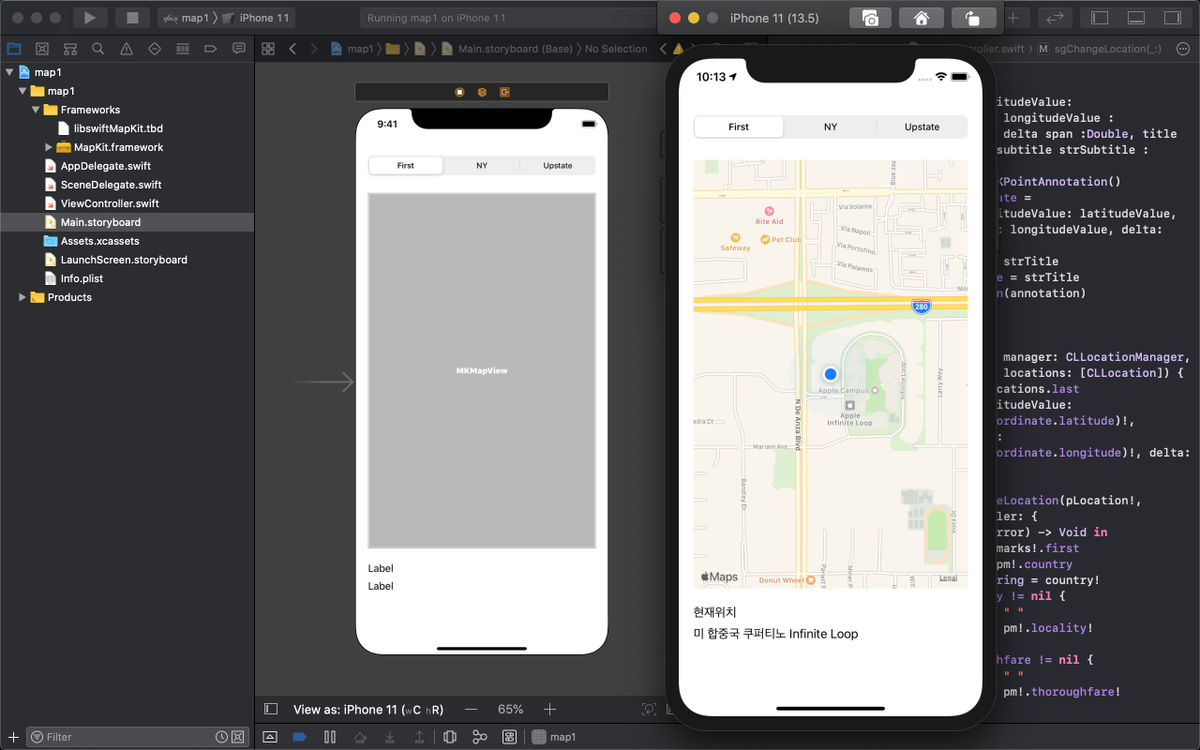Take a simulator screenshot
The image size is (1200, 750).
pos(870,18)
